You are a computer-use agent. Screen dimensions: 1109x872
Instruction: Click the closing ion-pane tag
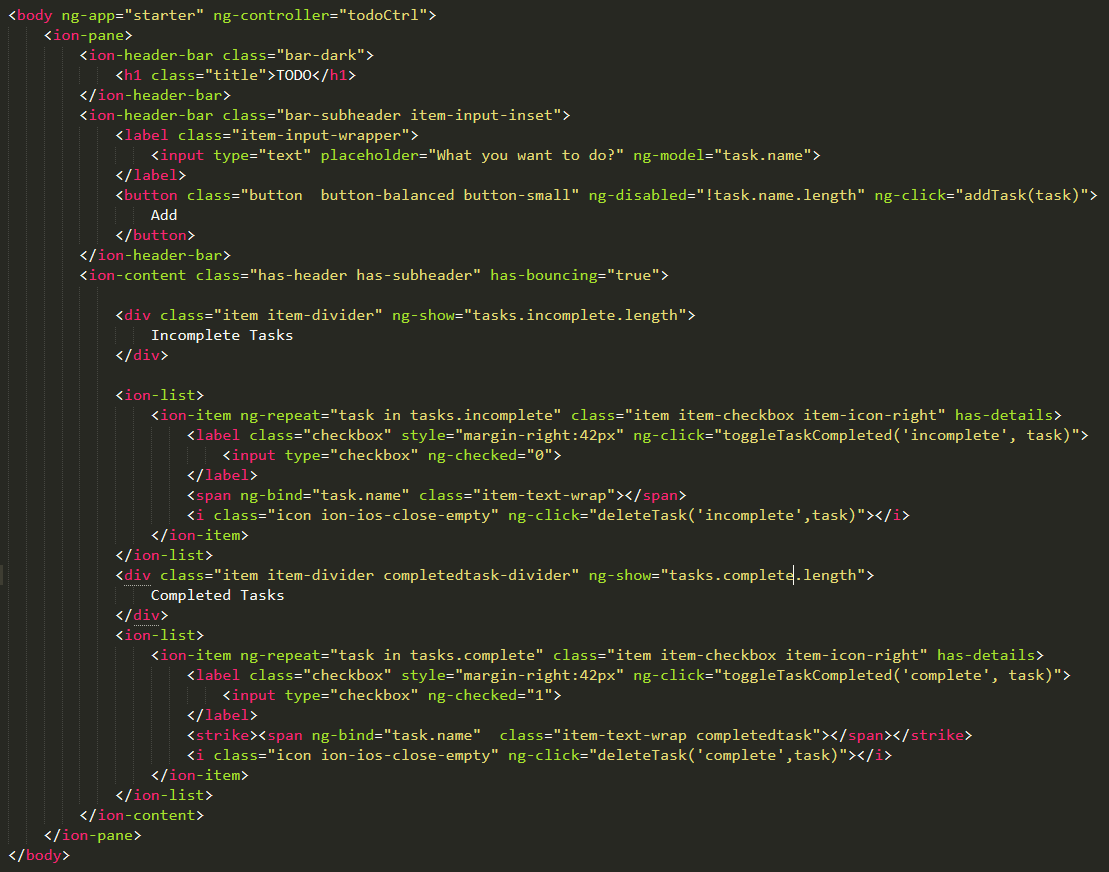point(93,835)
